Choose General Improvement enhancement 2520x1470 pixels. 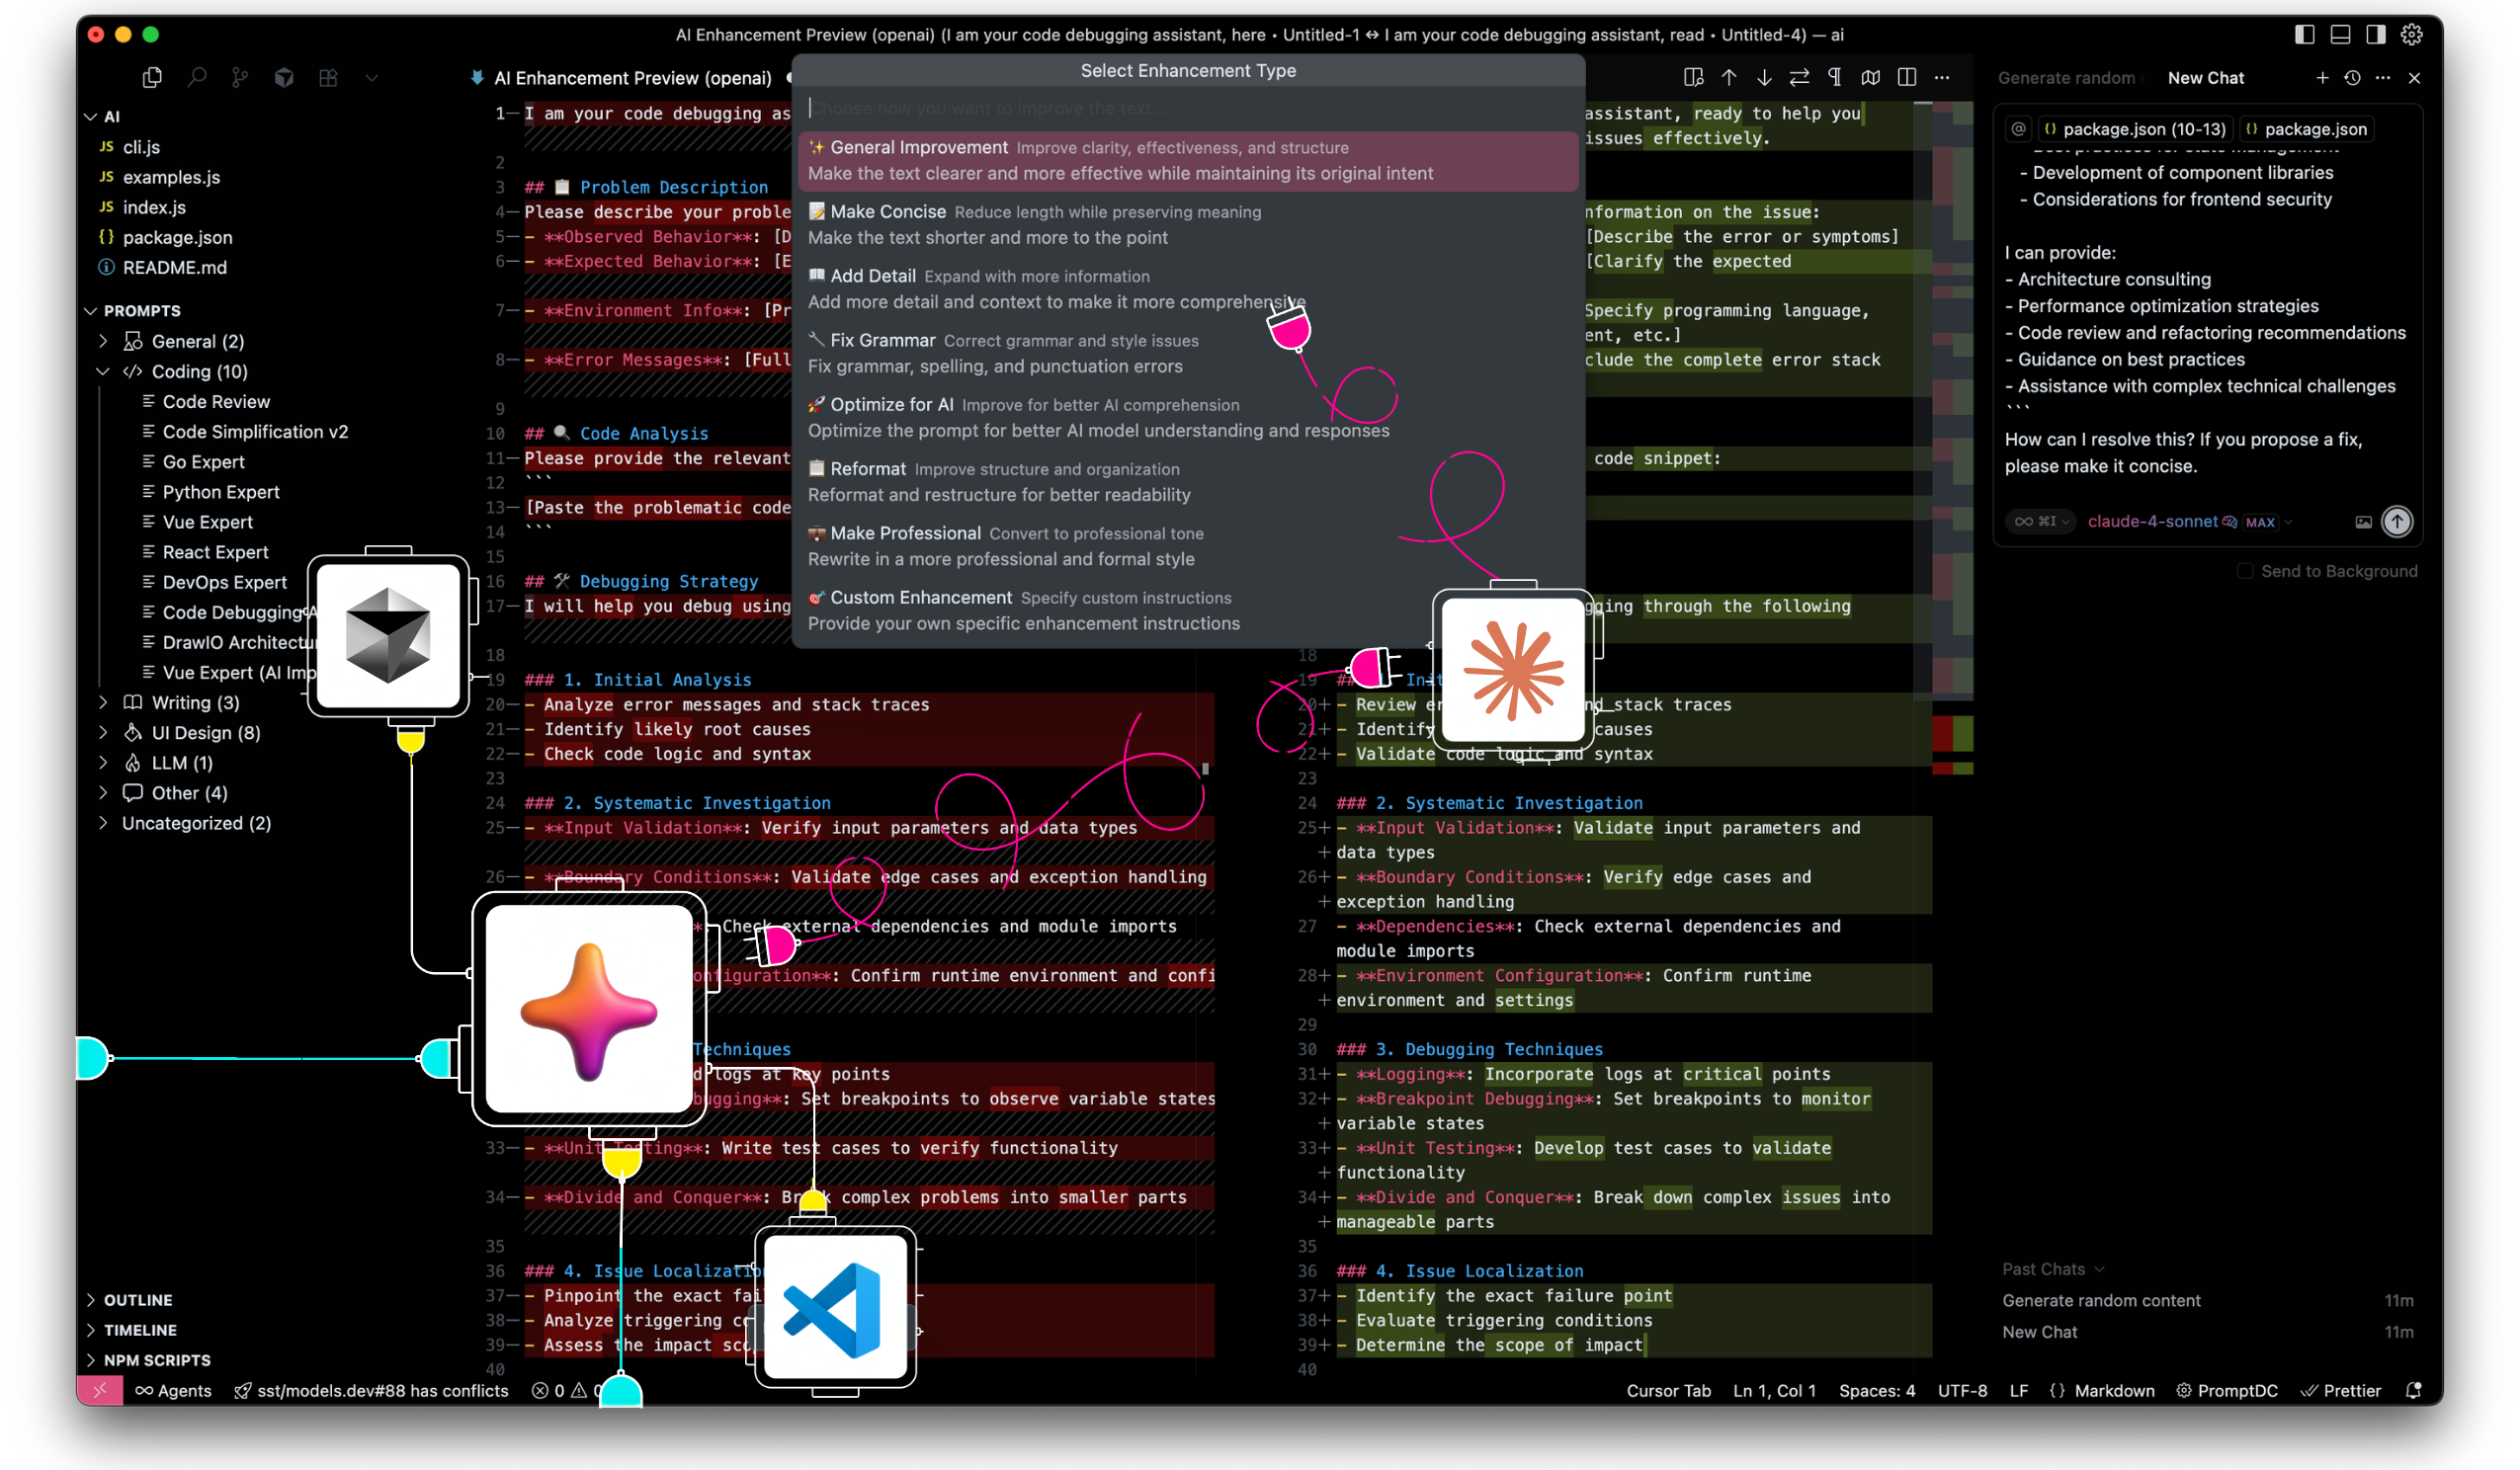[1188, 160]
